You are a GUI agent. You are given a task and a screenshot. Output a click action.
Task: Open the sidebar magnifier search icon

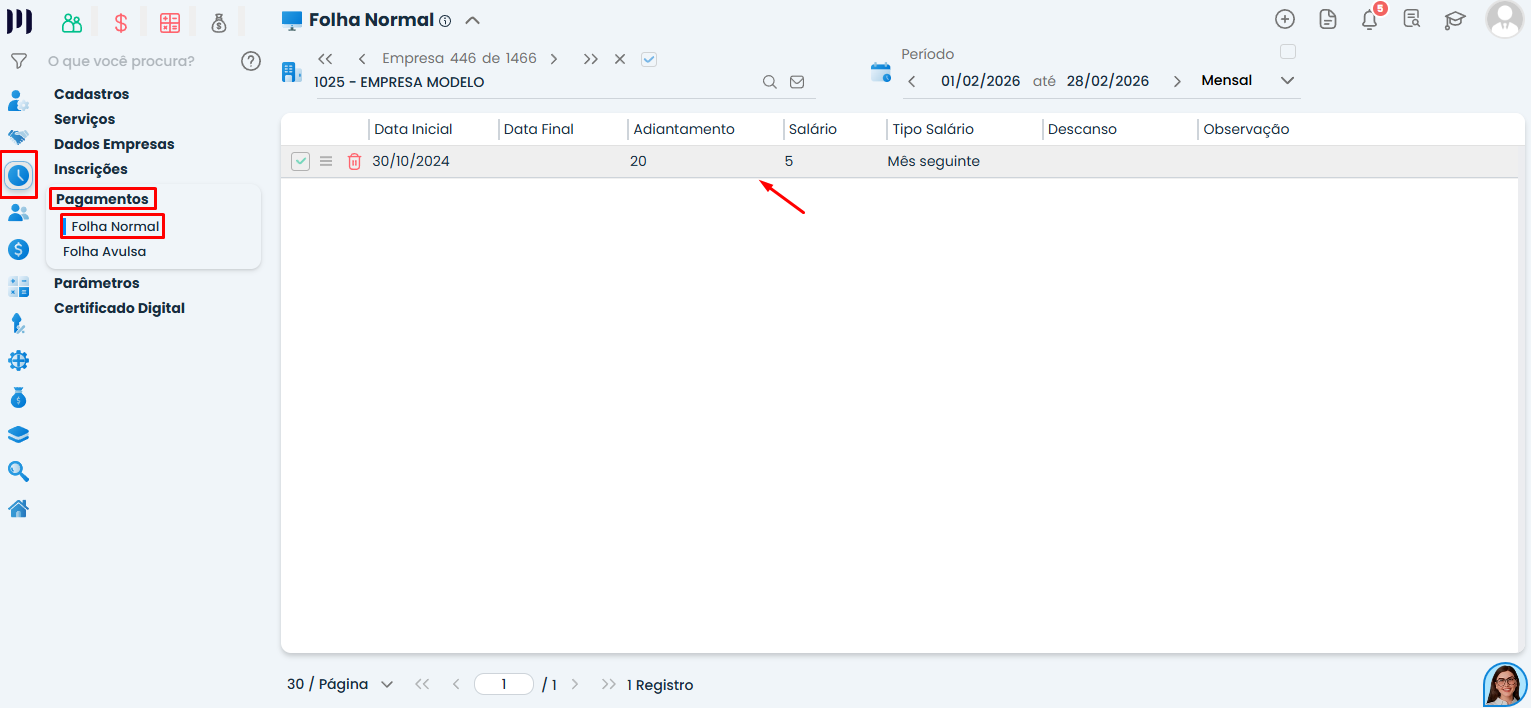(x=18, y=471)
